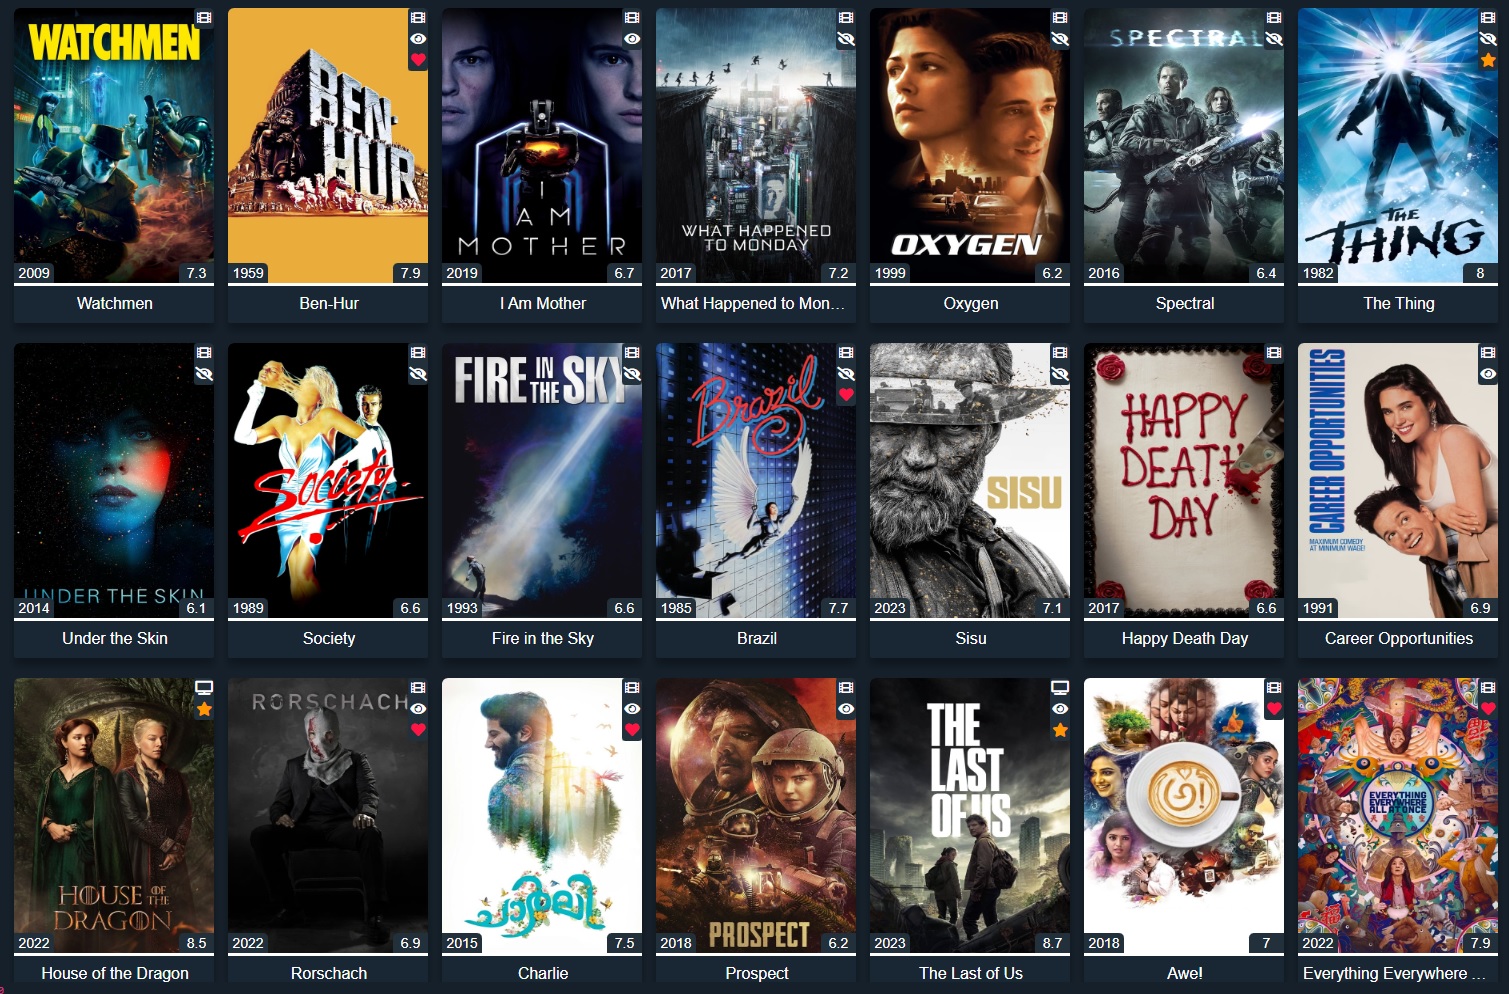Click the film icon on Fire in the Sky
Viewport: 1509px width, 994px height.
point(632,353)
